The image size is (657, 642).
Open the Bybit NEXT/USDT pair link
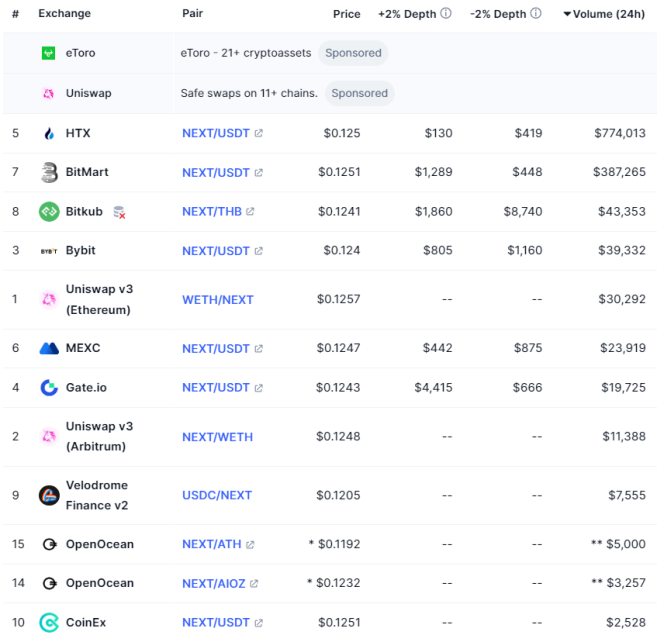216,251
